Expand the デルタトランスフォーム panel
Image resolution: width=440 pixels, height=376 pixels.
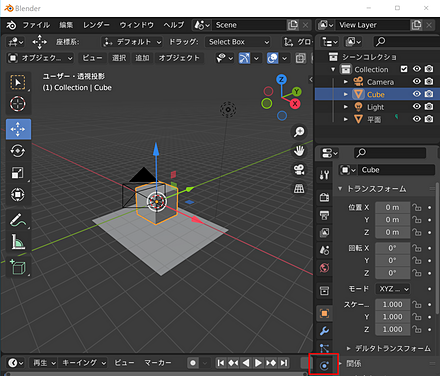[389, 348]
